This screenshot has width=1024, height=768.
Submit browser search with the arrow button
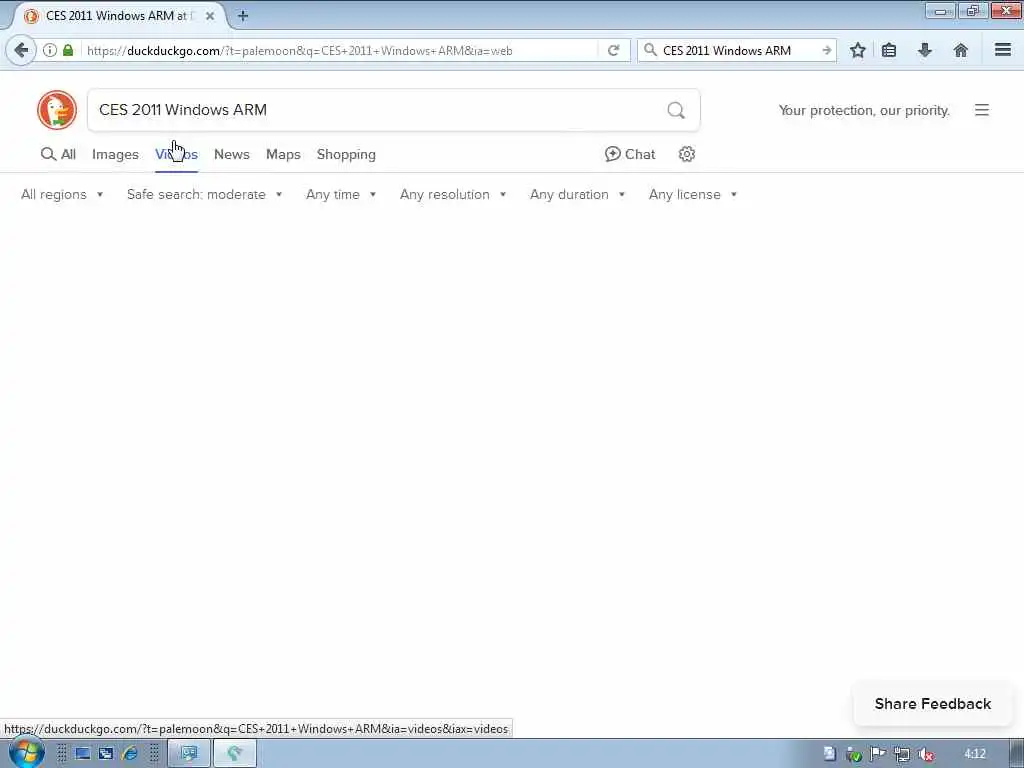tap(826, 50)
